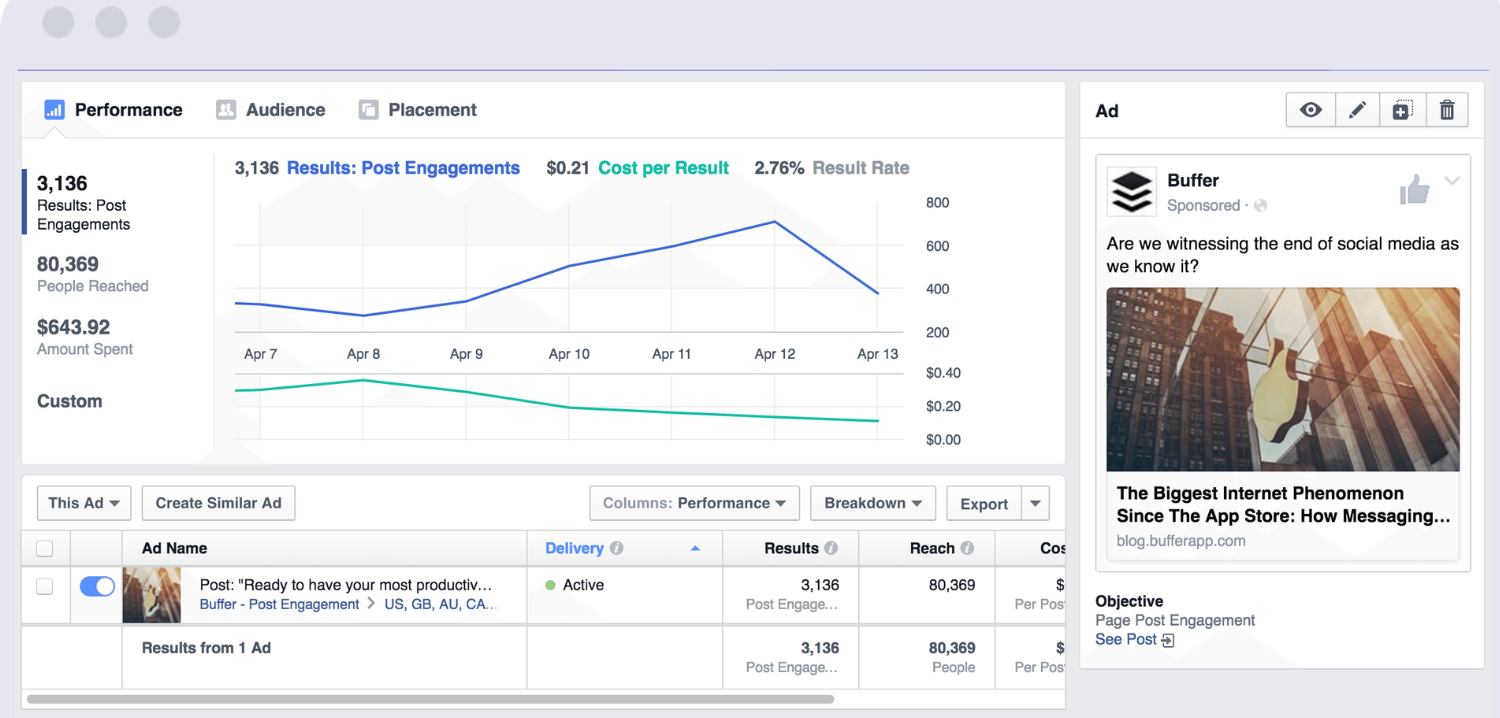Viewport: 1500px width, 718px height.
Task: Check the select-all checkbox in table header
Action: click(x=44, y=549)
